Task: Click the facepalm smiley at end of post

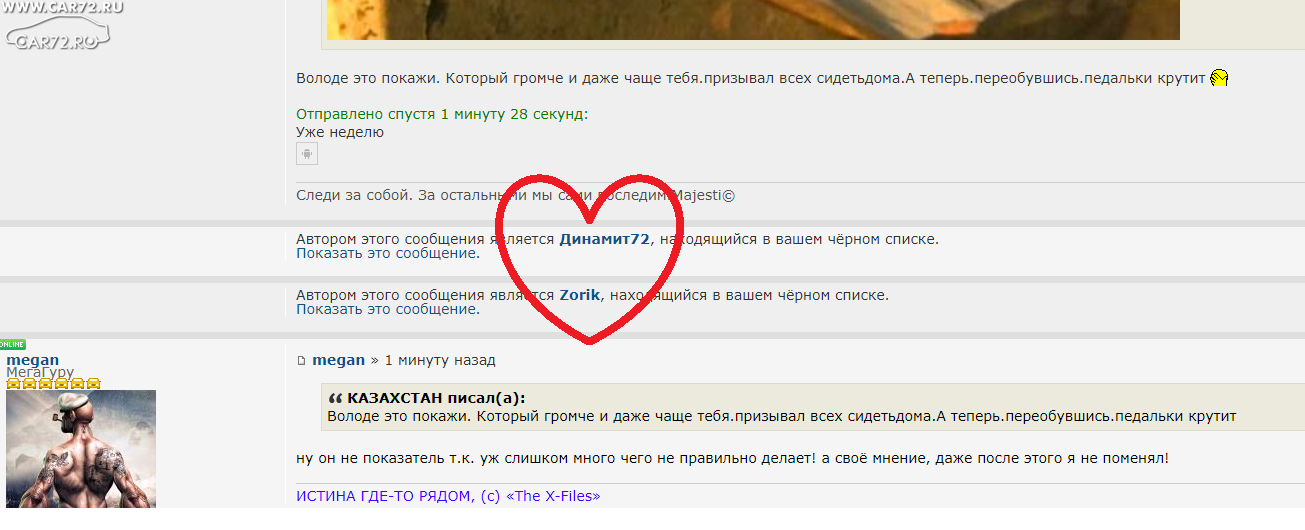Action: coord(1219,78)
